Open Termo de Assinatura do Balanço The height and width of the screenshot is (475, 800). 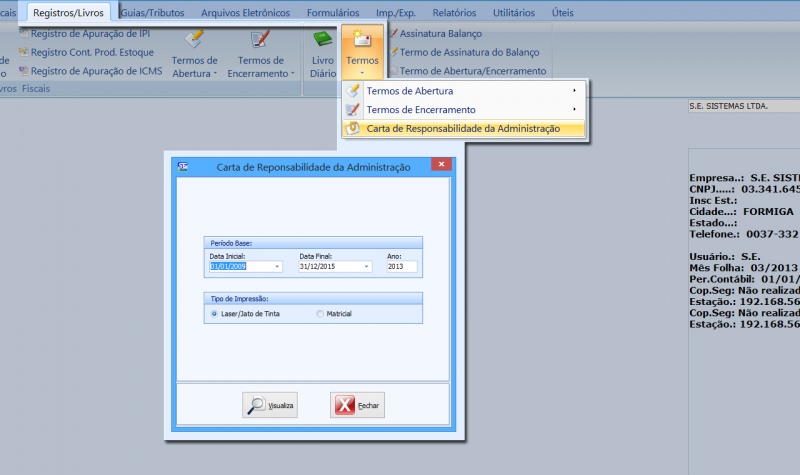pos(468,51)
